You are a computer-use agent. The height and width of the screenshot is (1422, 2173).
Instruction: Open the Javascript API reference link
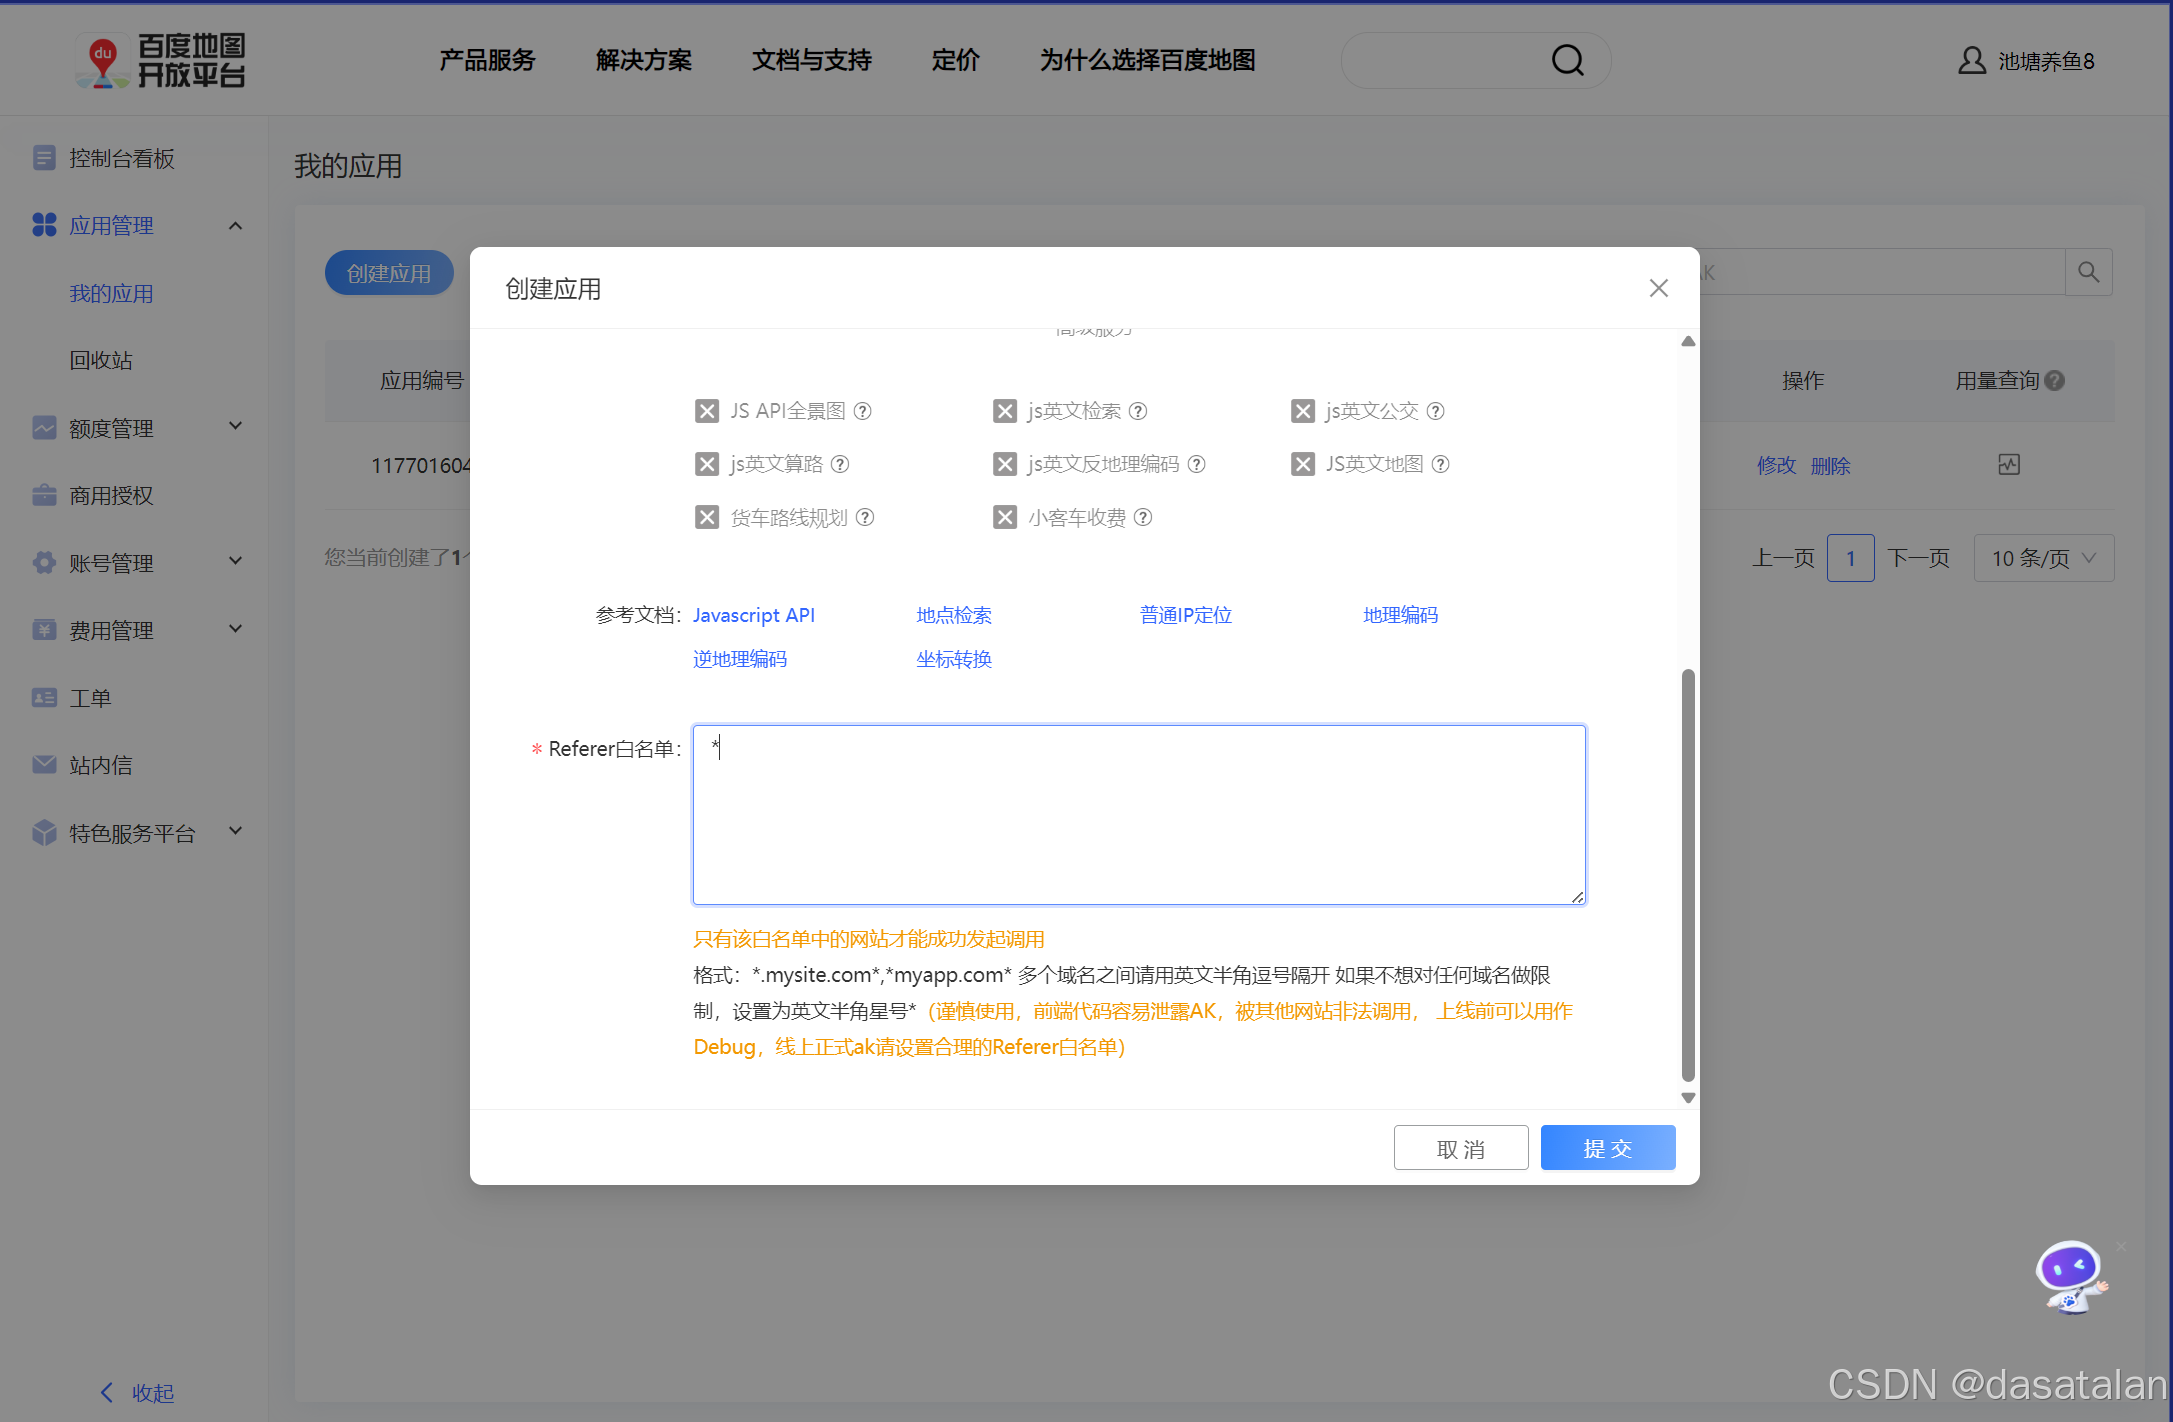click(753, 615)
